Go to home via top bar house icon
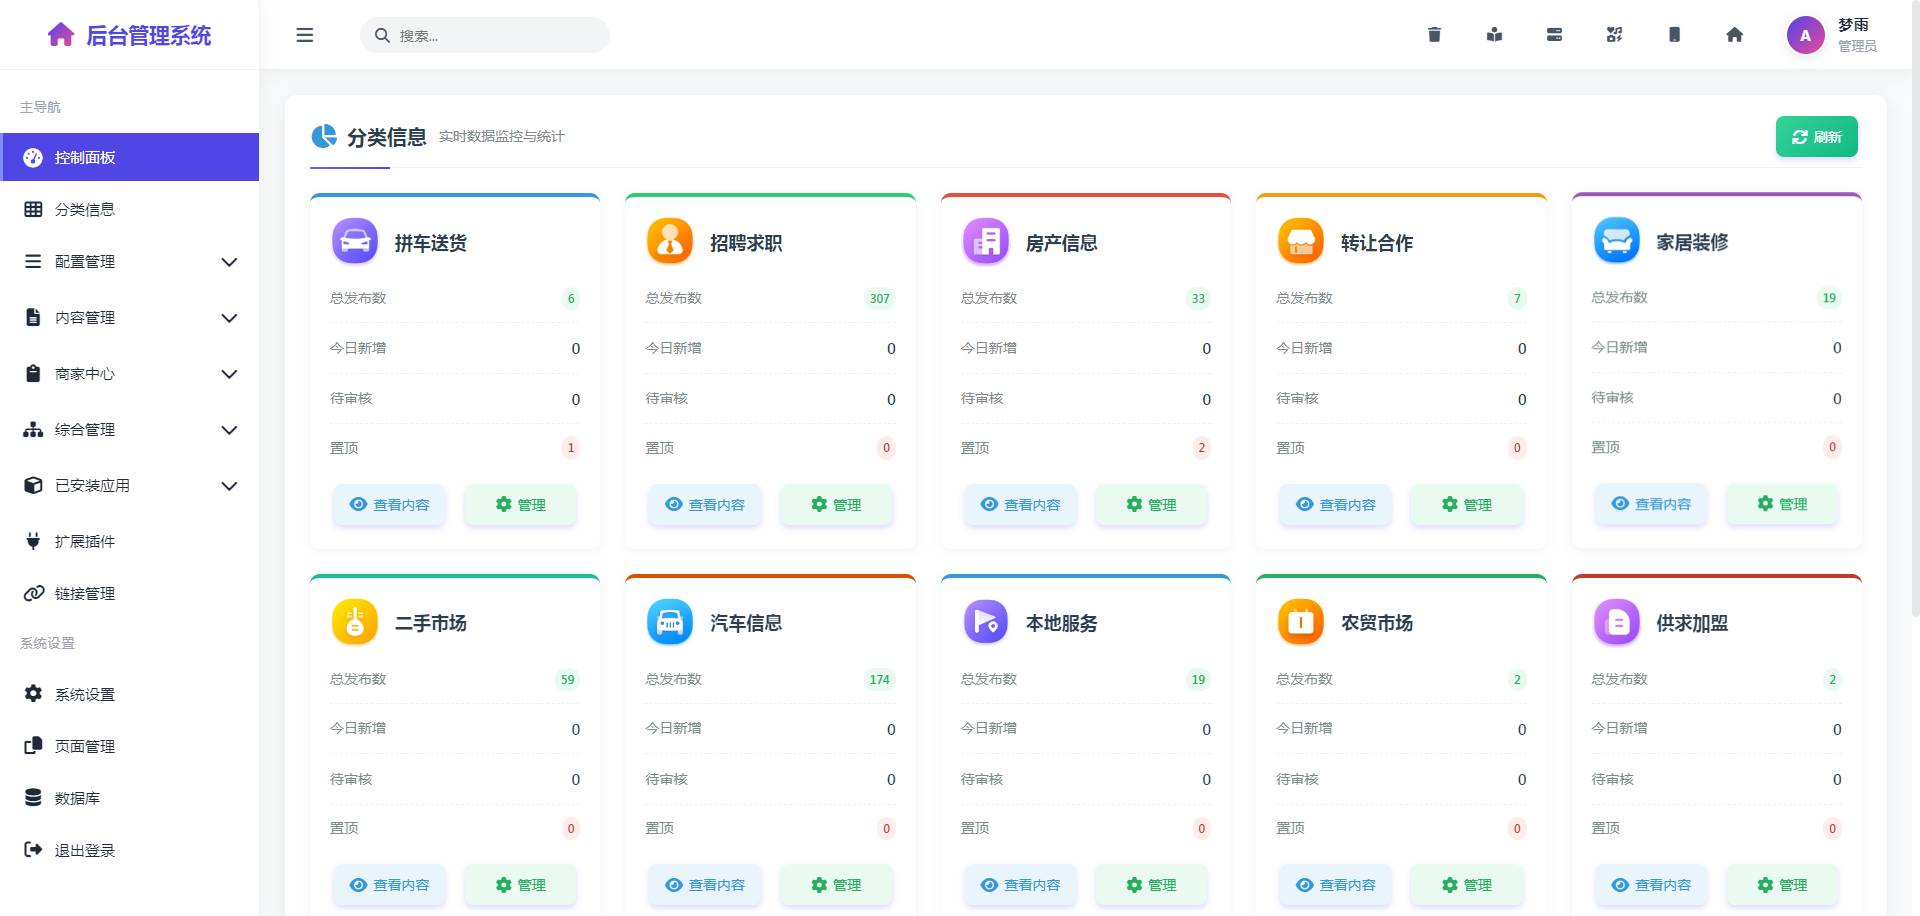The image size is (1920, 916). coord(1734,35)
